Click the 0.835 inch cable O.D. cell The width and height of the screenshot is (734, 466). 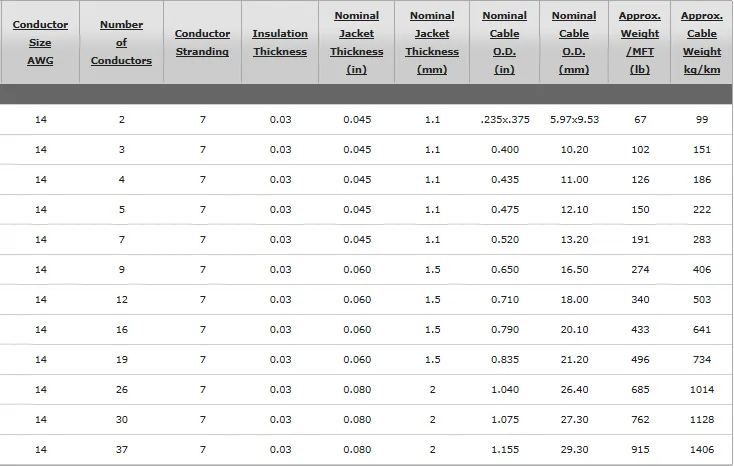505,360
